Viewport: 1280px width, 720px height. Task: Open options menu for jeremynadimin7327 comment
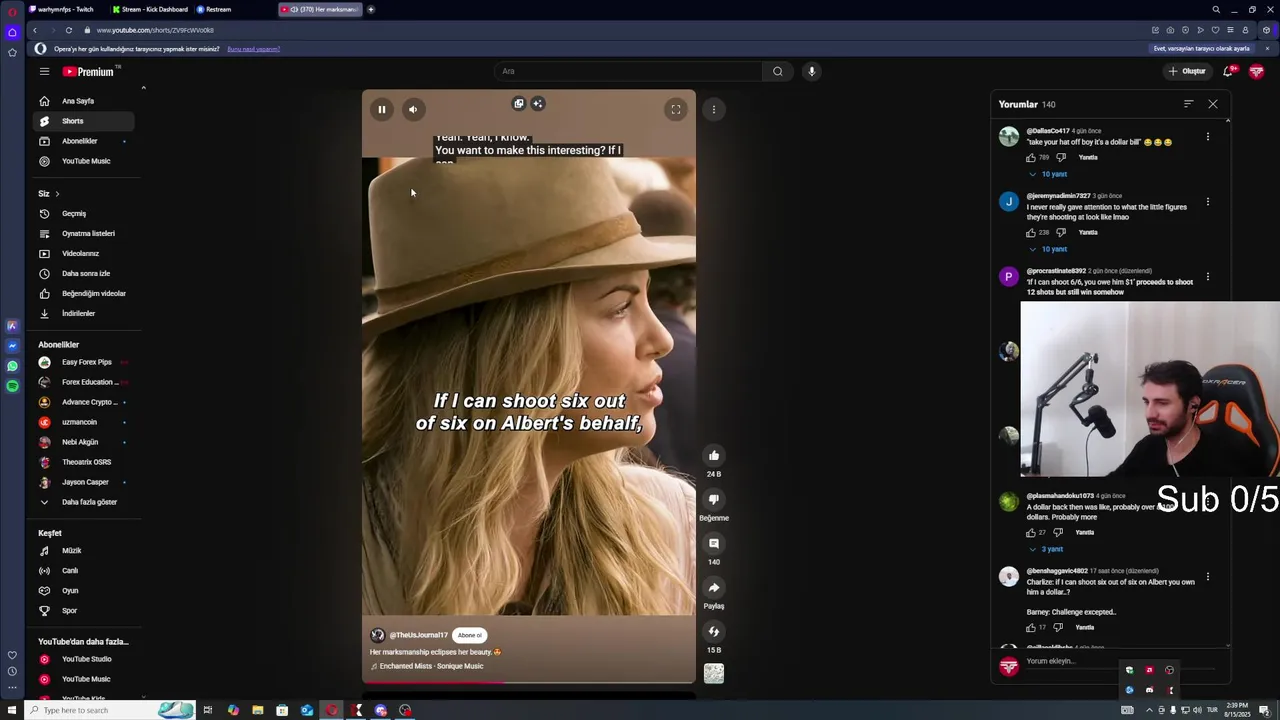(1208, 202)
